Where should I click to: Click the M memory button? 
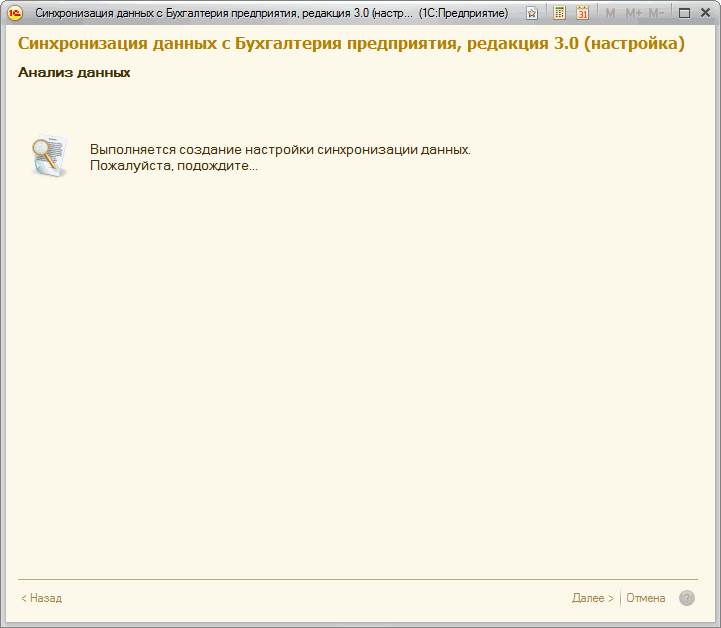[610, 13]
